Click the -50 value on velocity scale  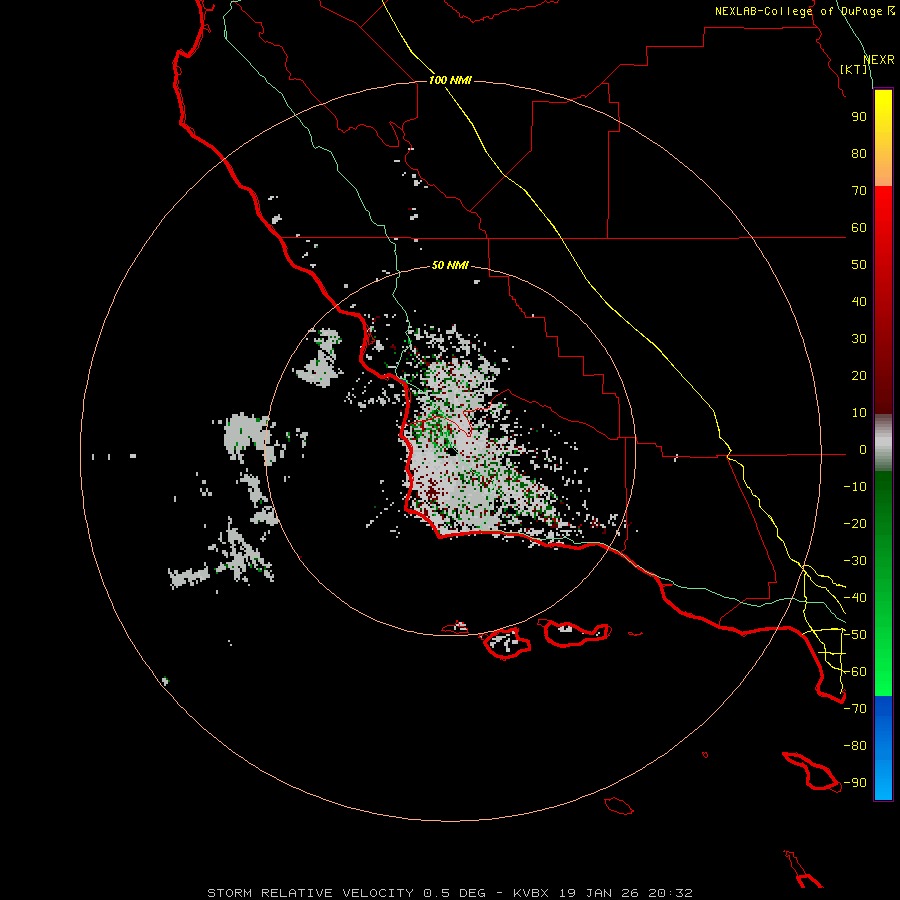point(855,635)
